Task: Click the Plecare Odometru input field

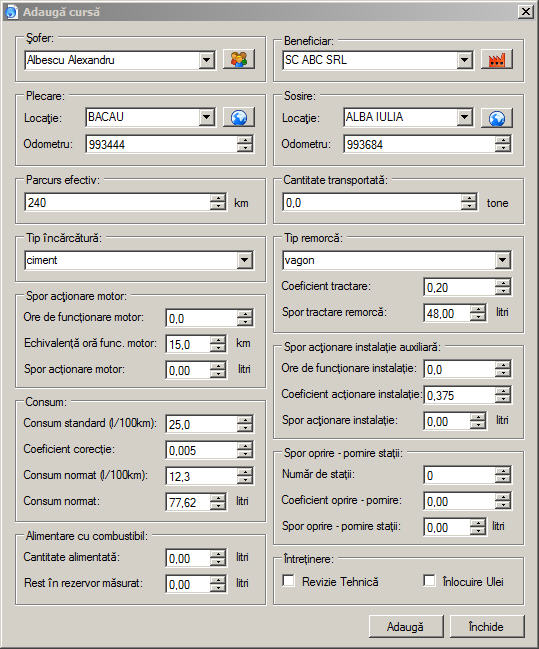Action: [x=162, y=144]
